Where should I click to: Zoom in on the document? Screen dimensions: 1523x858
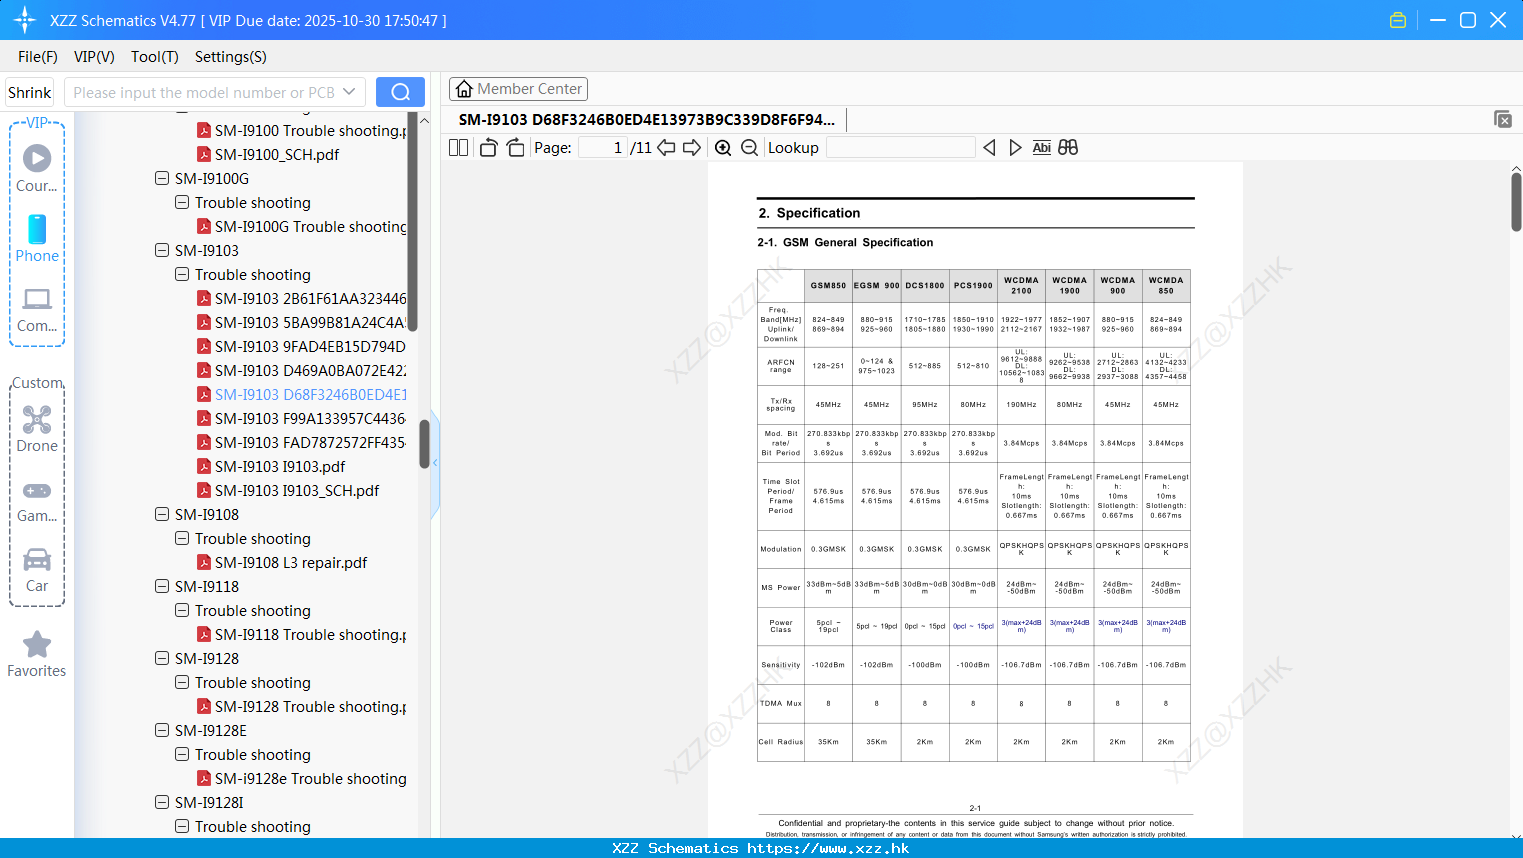tap(723, 147)
